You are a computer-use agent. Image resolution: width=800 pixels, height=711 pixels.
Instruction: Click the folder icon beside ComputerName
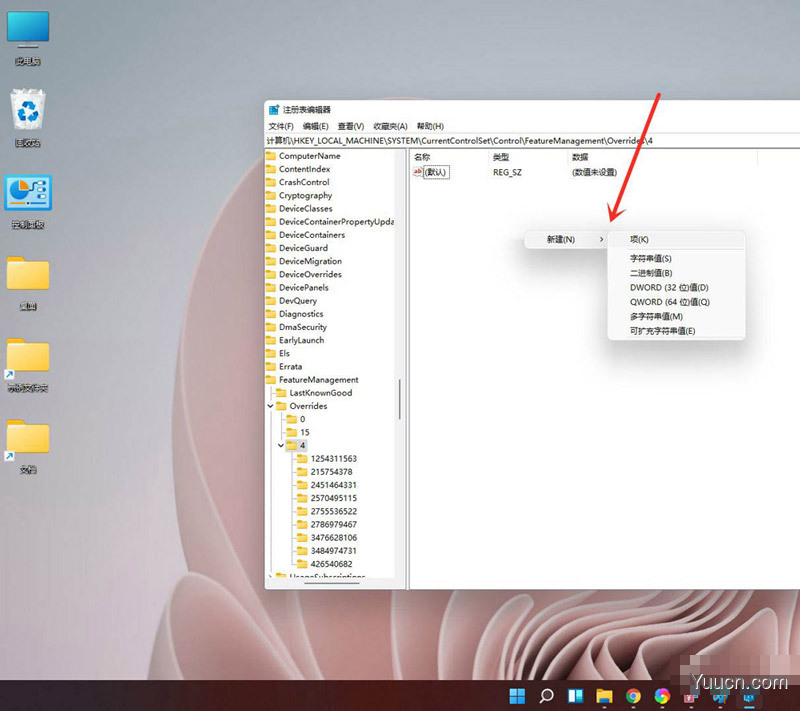click(x=271, y=156)
